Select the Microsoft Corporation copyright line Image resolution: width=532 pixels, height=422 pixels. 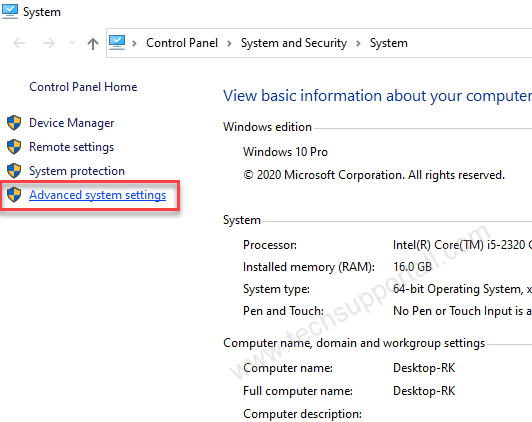[x=374, y=175]
